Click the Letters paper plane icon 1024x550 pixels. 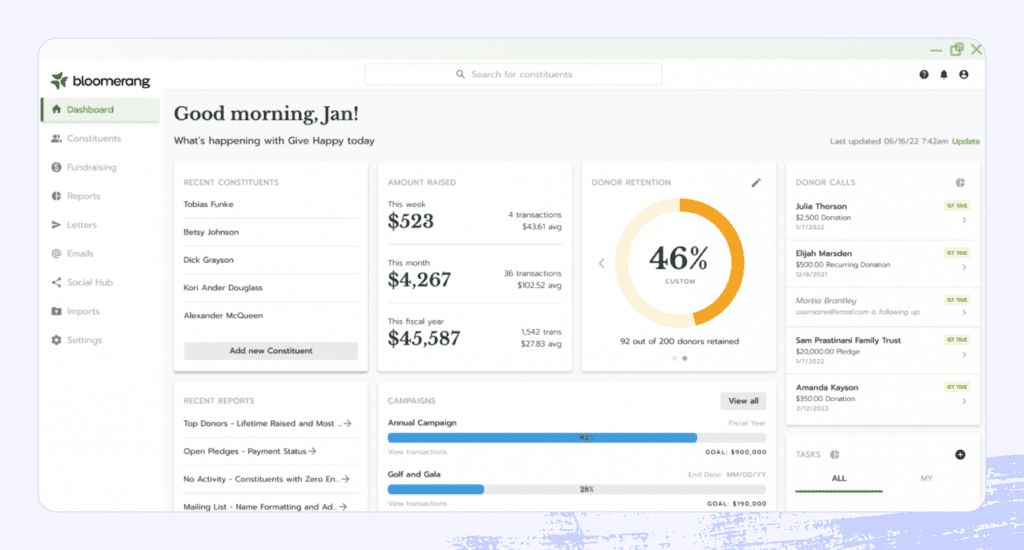click(56, 225)
